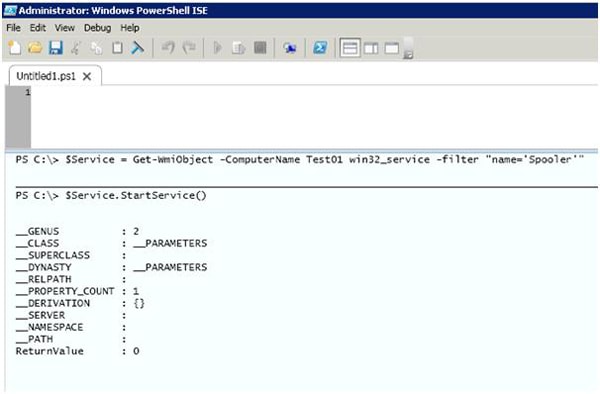Show script pane on right layout icon
The width and height of the screenshot is (600, 394).
coord(371,48)
